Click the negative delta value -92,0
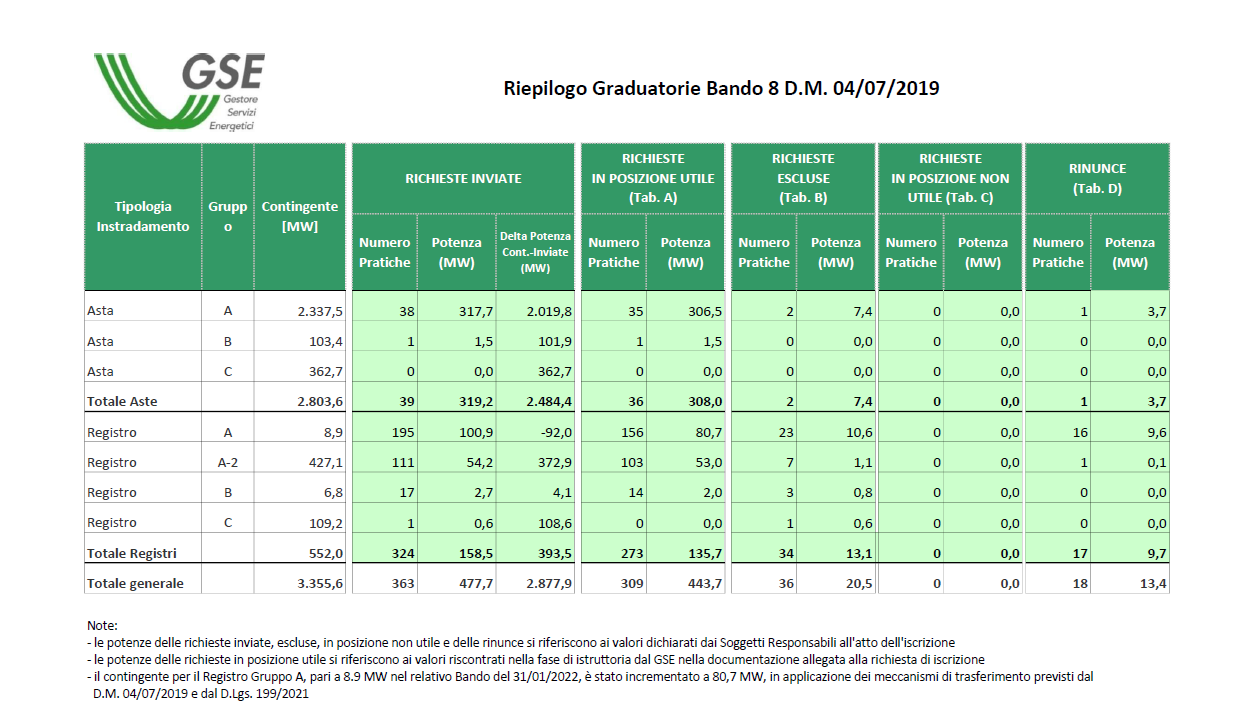Viewport: 1244px width, 713px height. 556,432
